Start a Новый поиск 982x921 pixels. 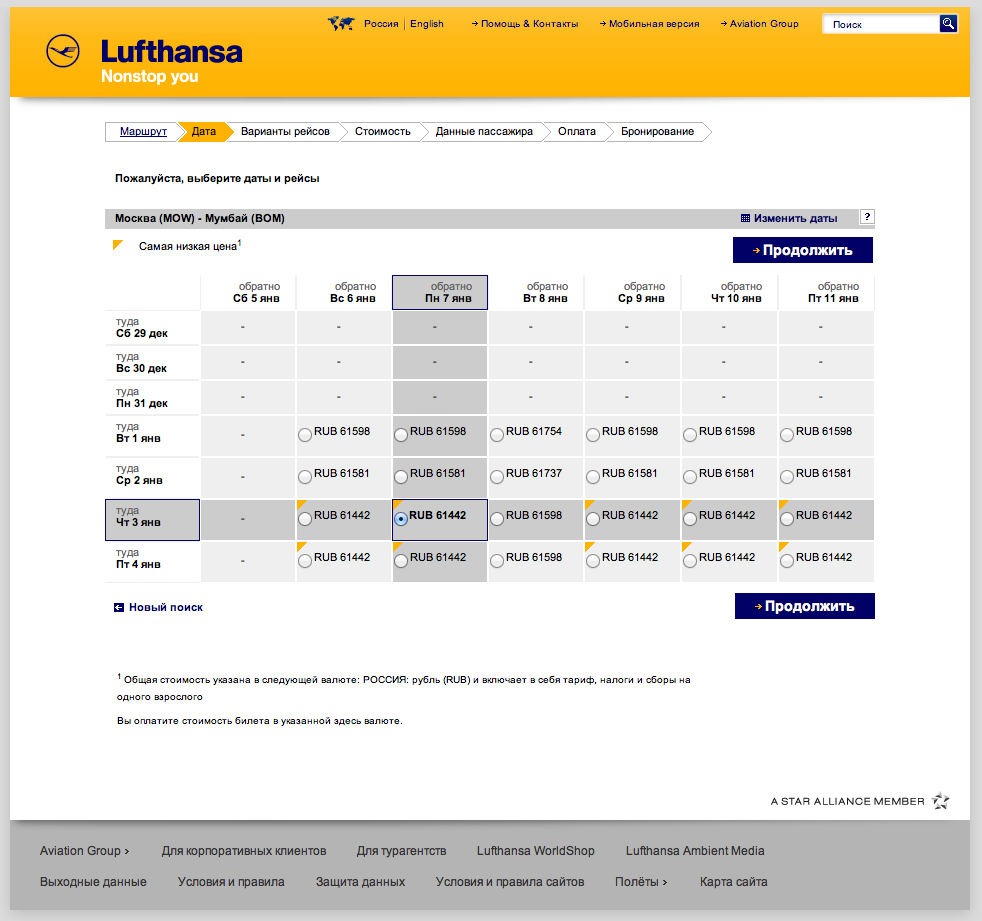(166, 607)
